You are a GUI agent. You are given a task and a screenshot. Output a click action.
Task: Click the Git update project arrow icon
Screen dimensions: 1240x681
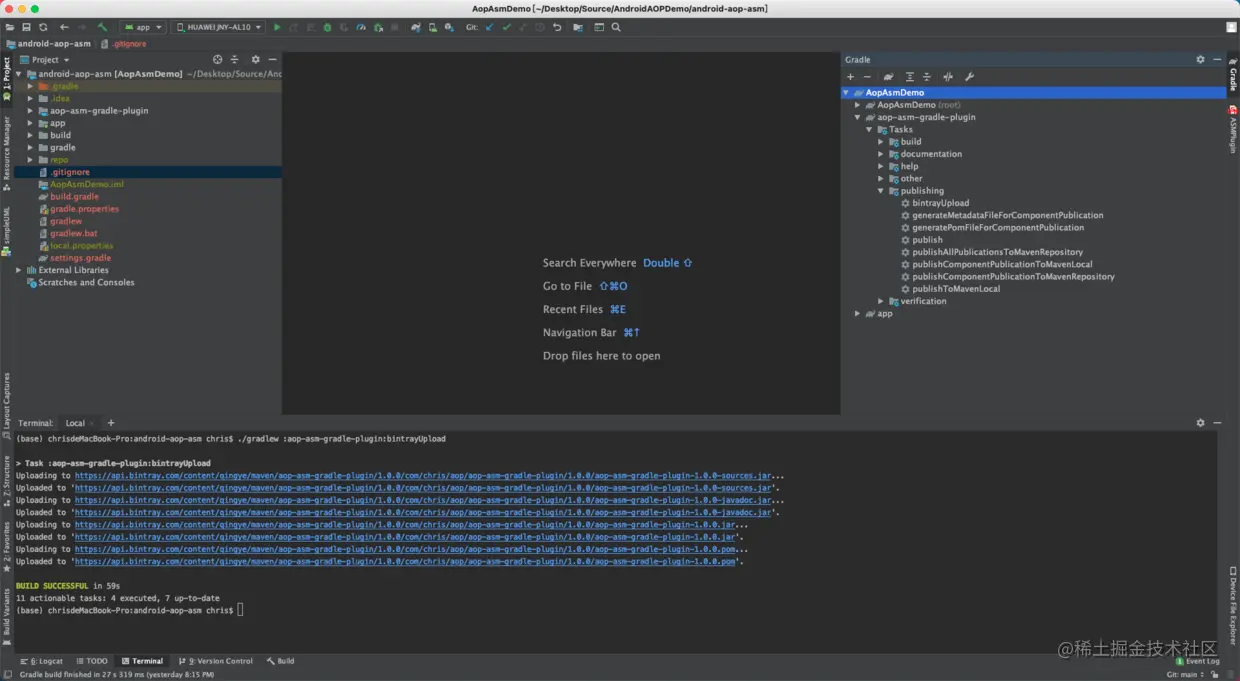(x=489, y=27)
